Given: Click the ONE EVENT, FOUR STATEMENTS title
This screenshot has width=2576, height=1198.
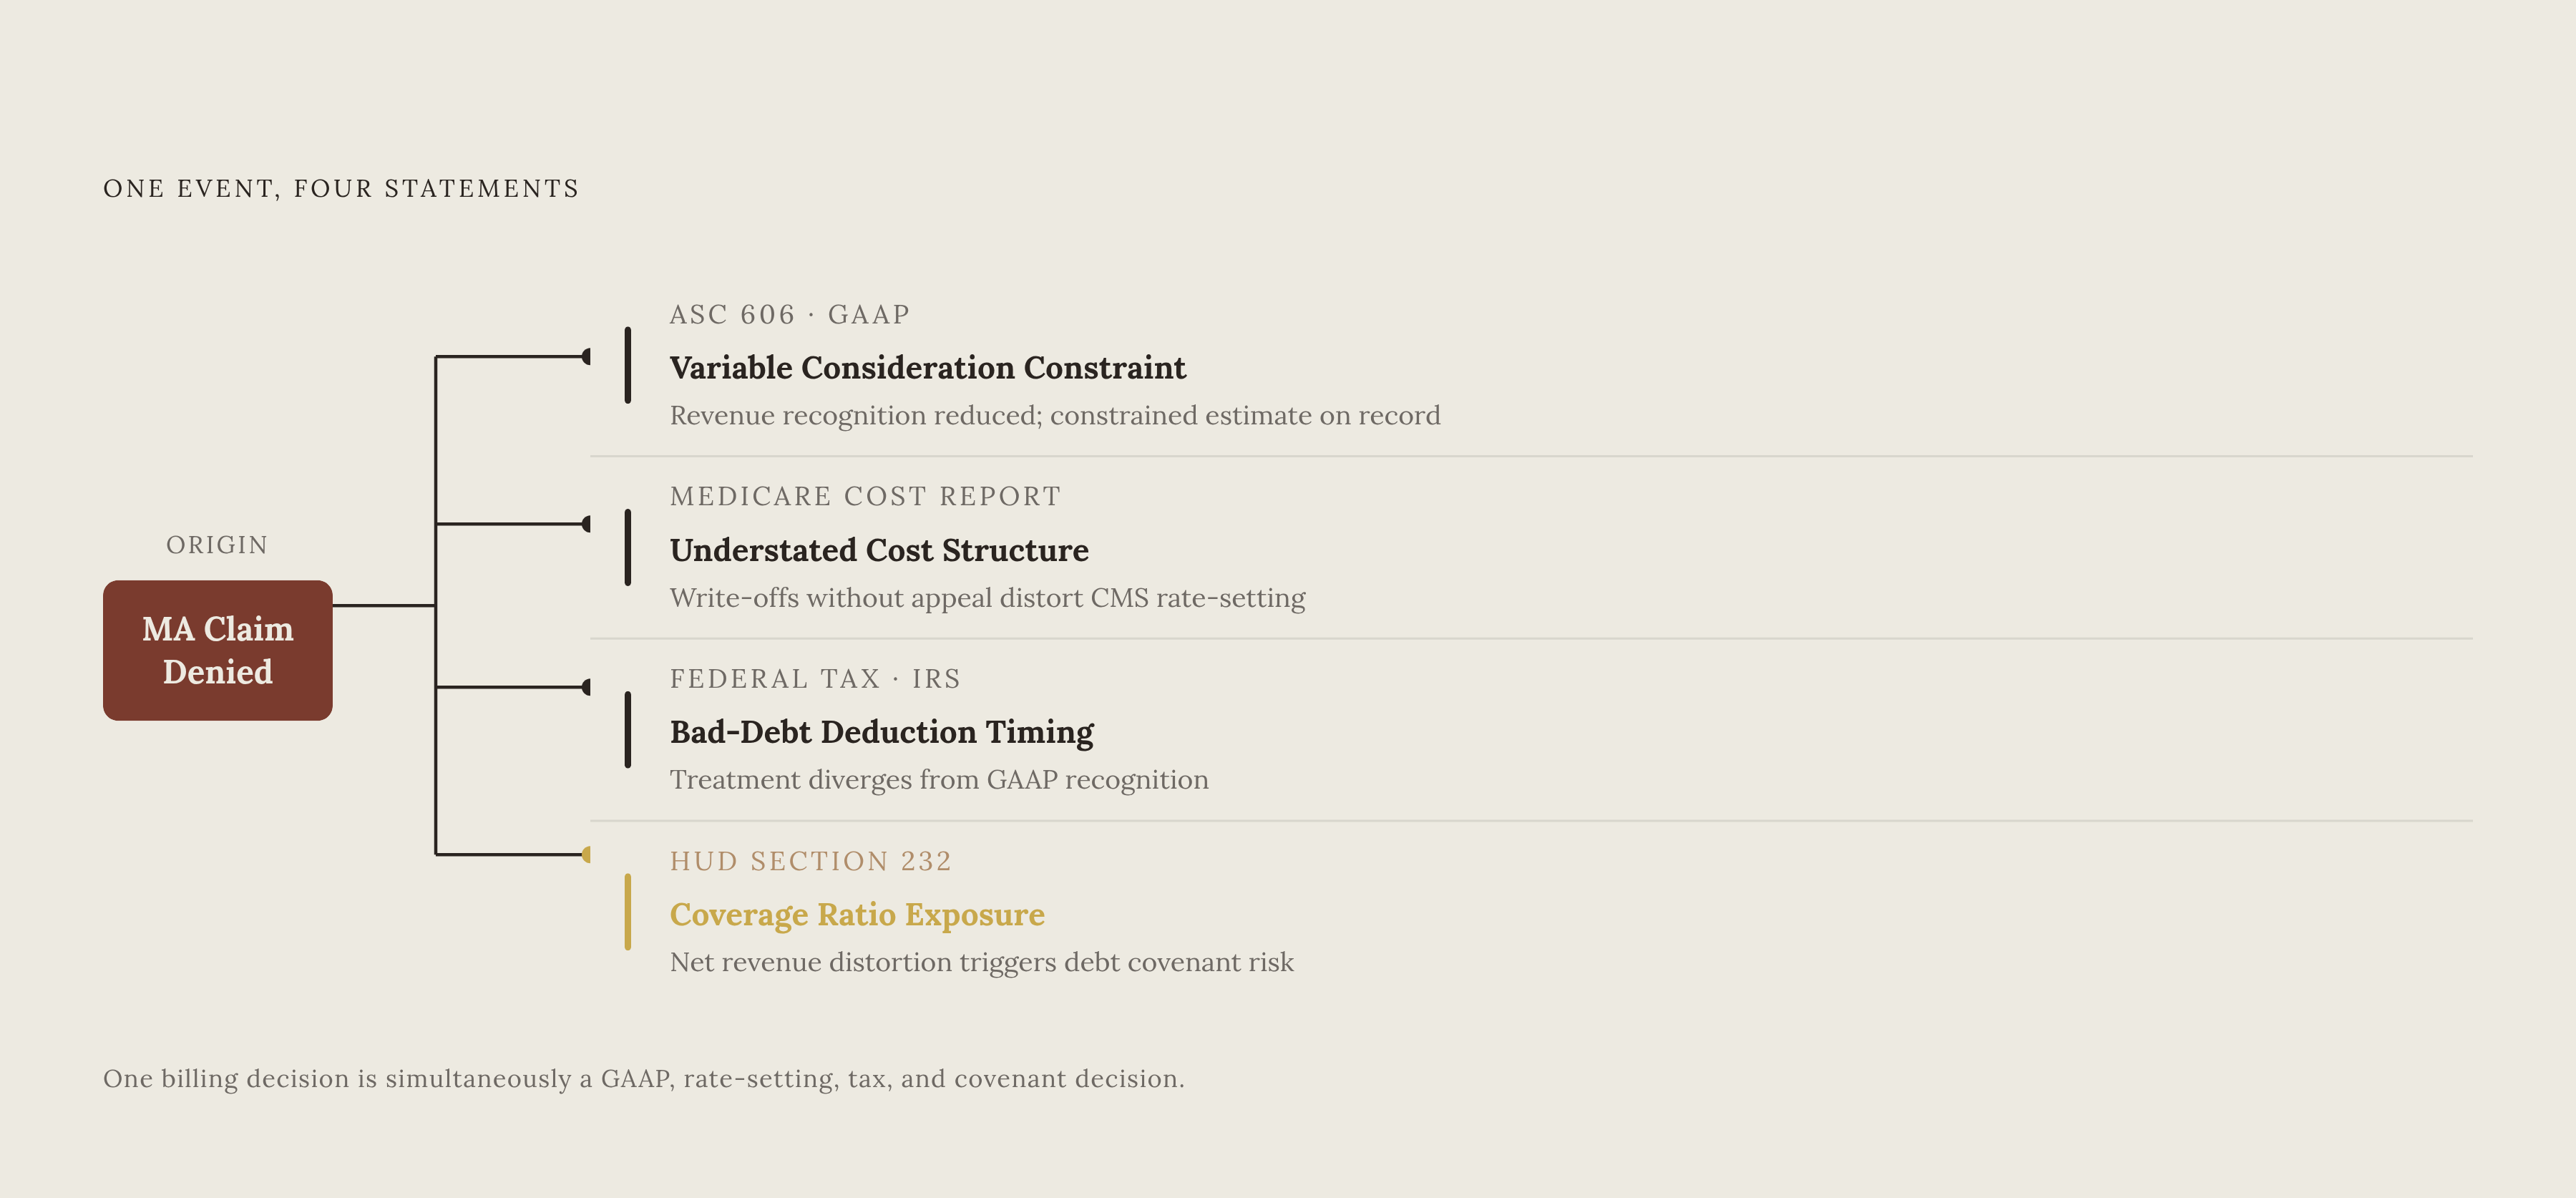Looking at the screenshot, I should tap(341, 189).
